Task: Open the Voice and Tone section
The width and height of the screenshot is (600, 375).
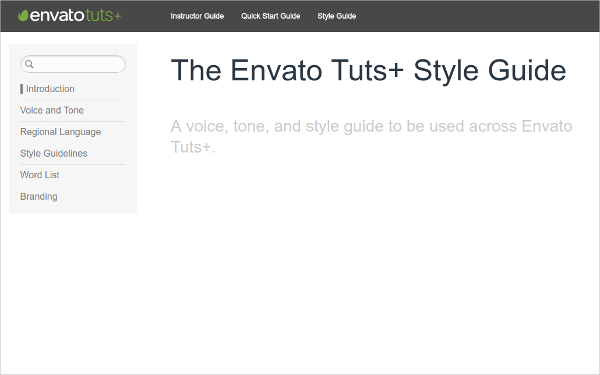Action: (x=52, y=110)
